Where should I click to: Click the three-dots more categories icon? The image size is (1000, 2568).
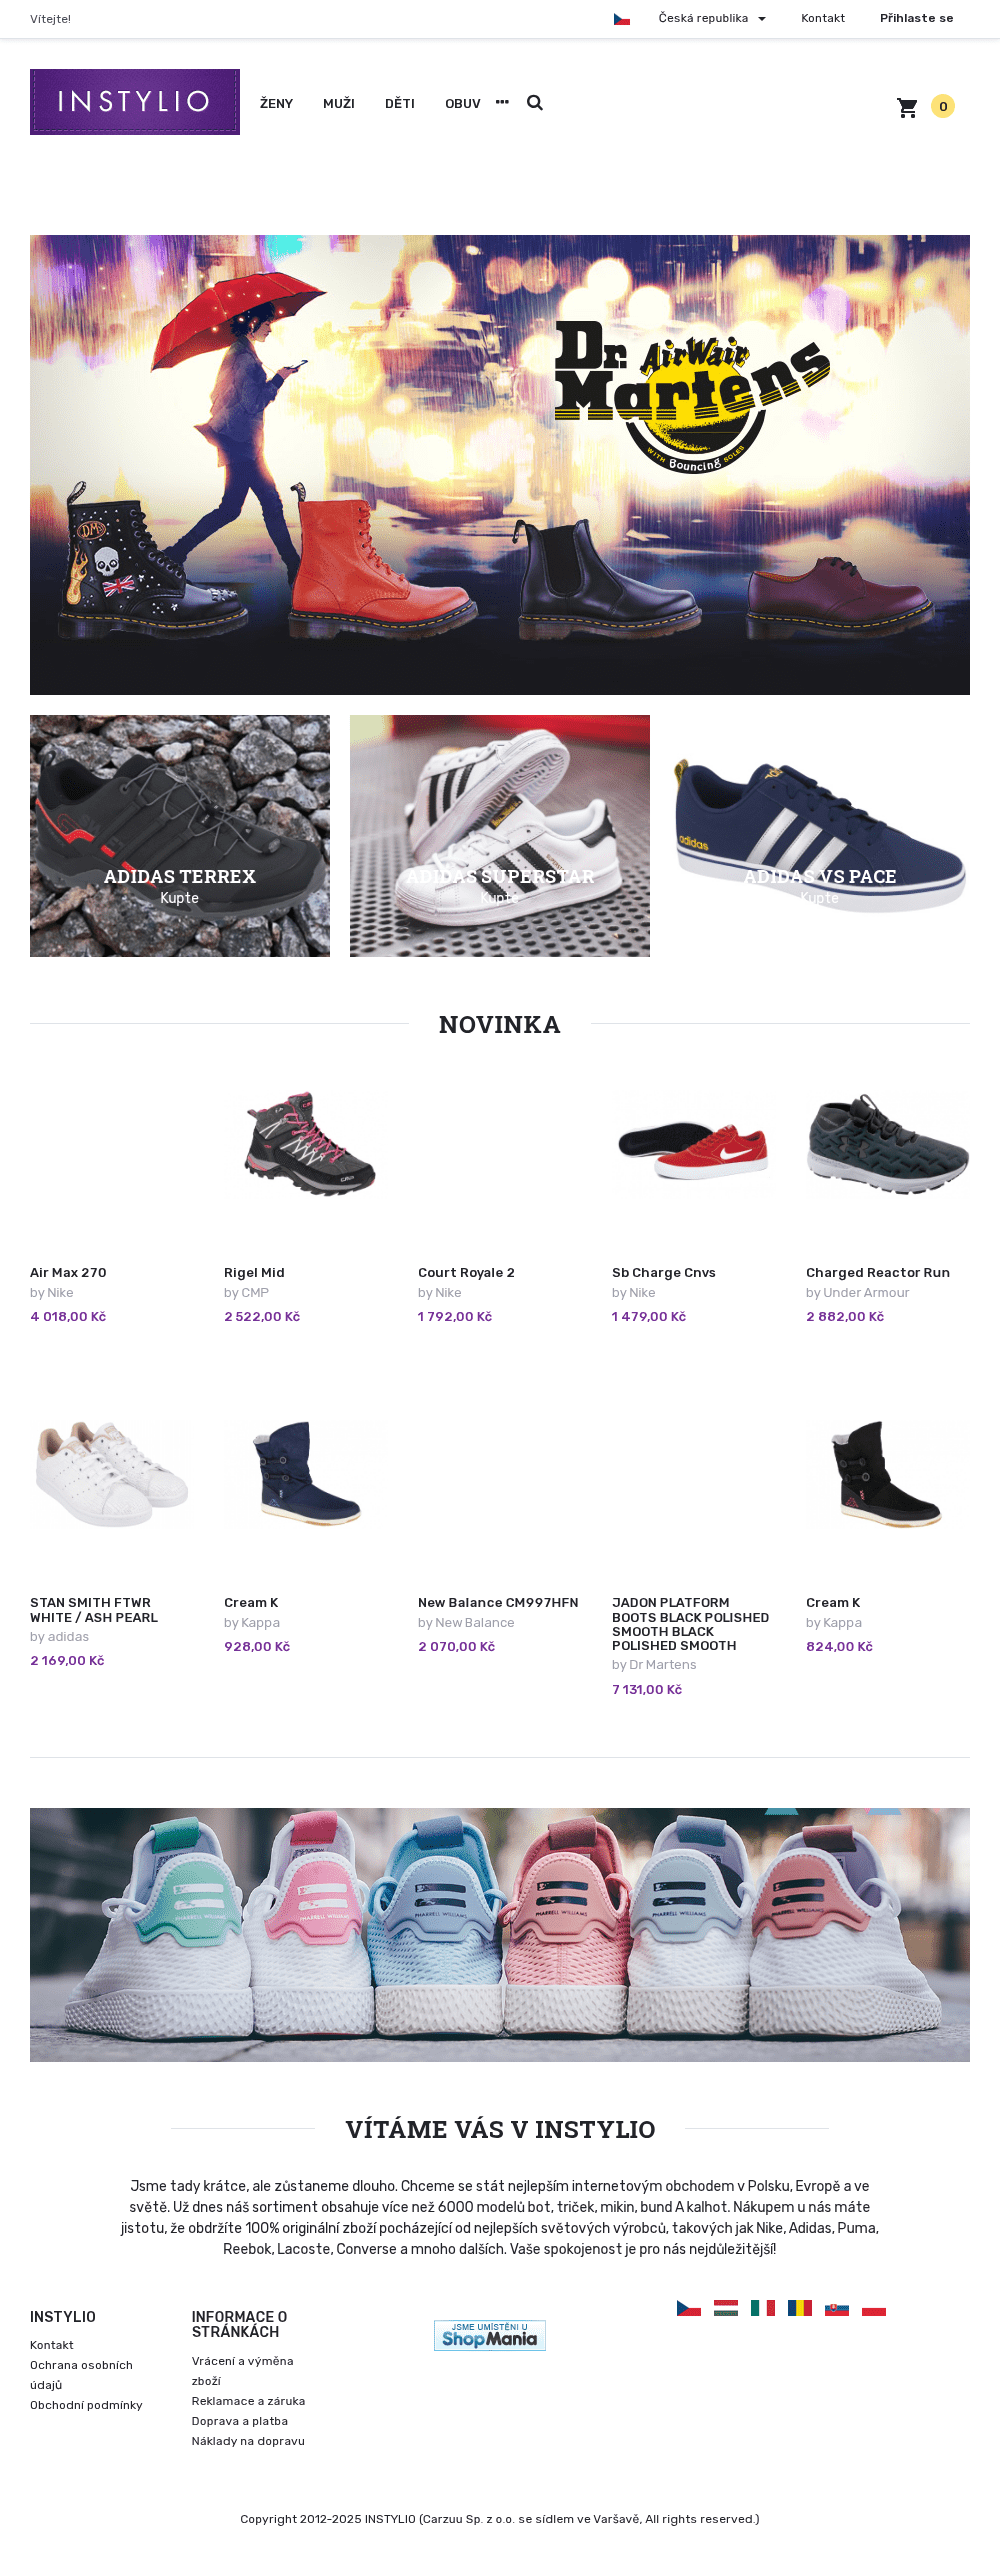point(502,102)
